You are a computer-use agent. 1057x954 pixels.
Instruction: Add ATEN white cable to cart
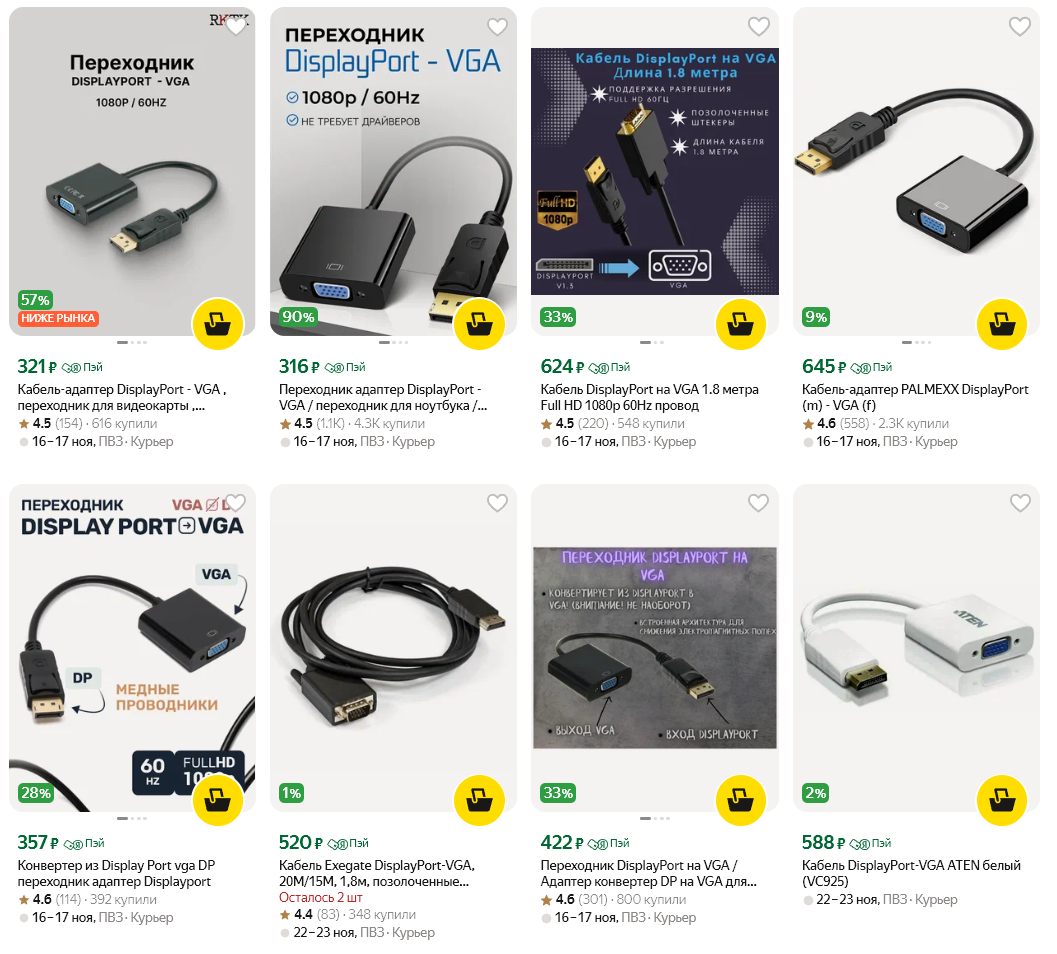click(1002, 800)
